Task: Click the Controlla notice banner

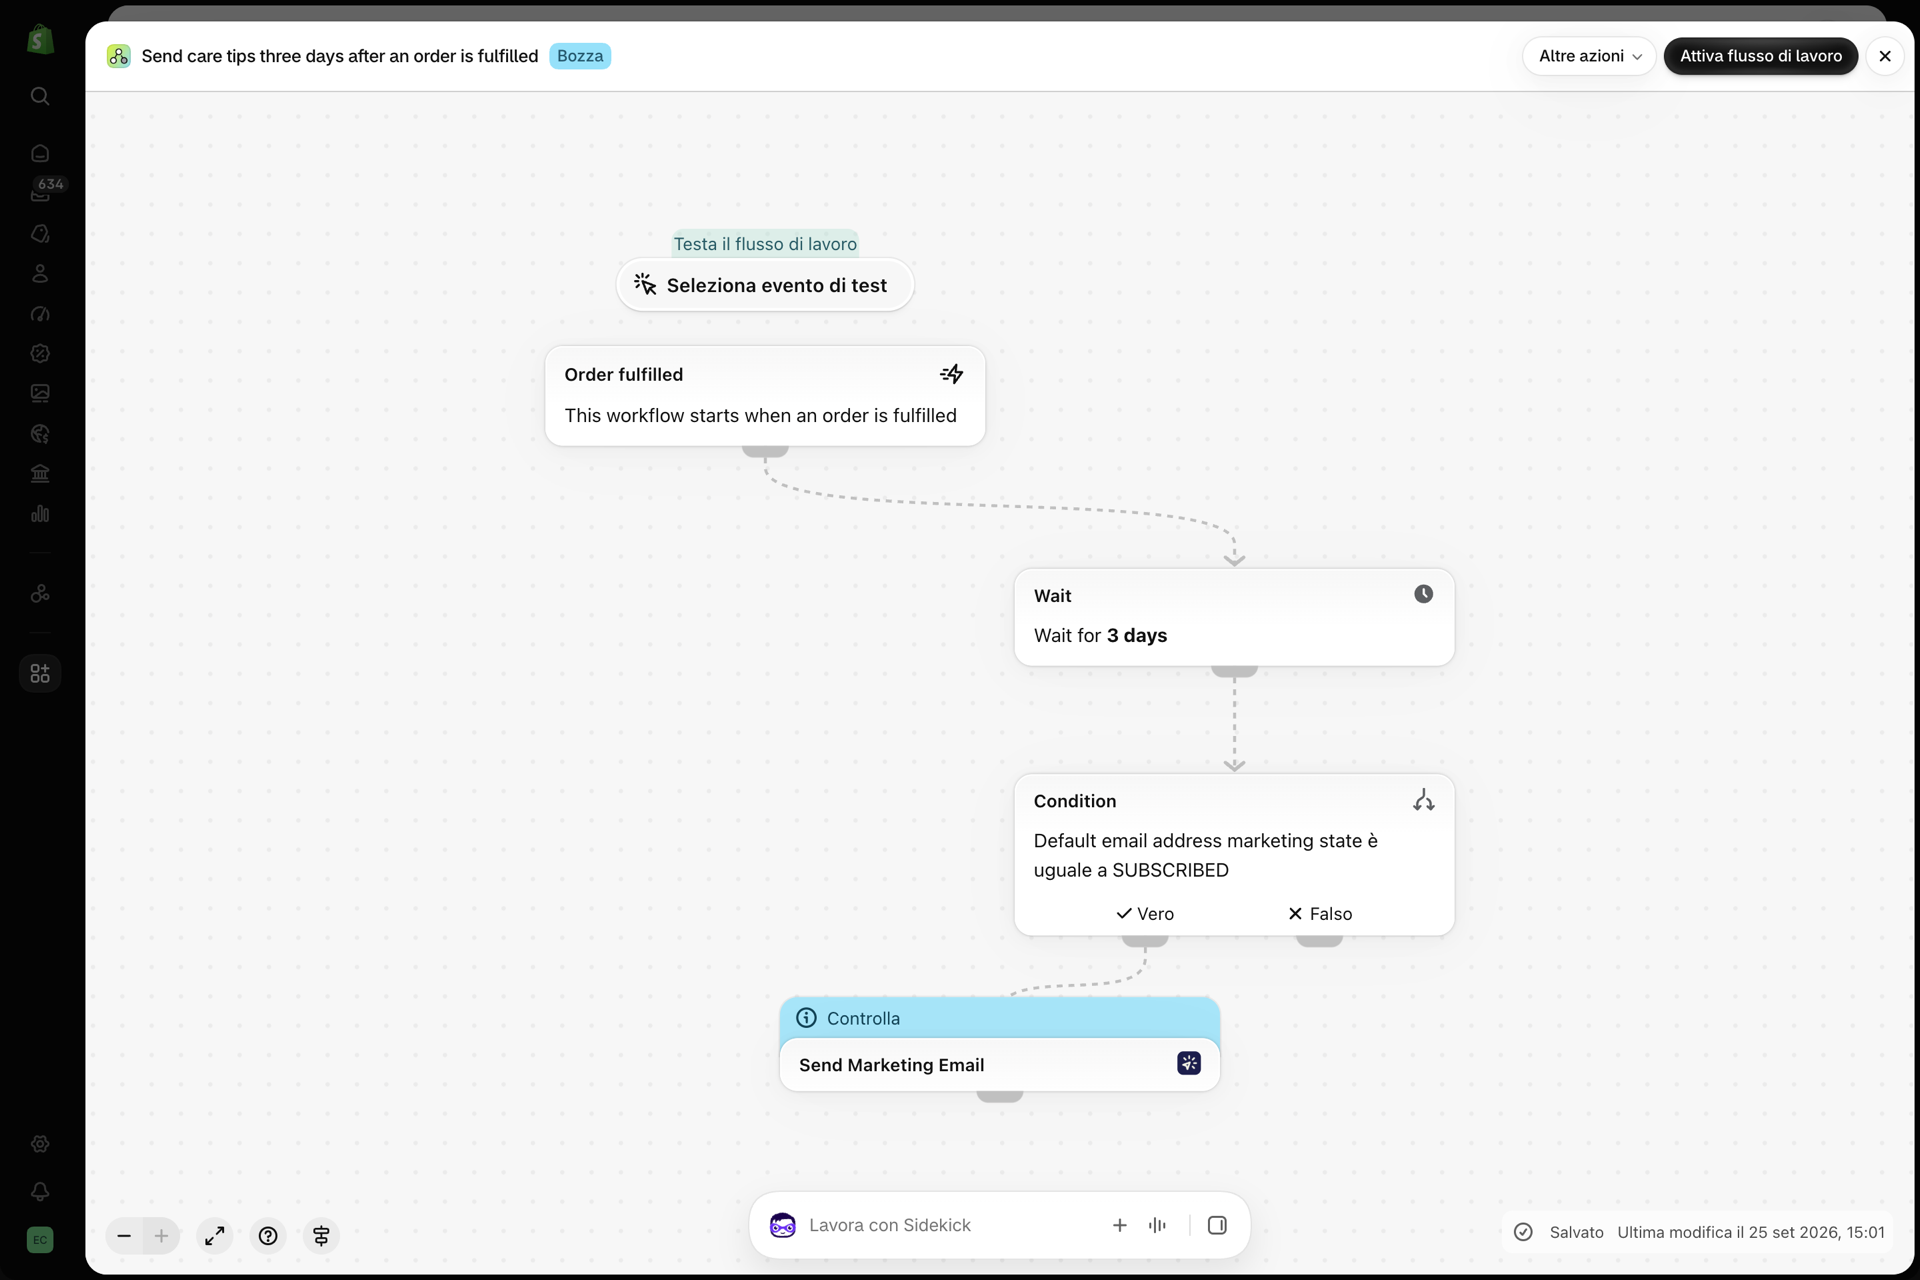Action: (x=1000, y=1018)
